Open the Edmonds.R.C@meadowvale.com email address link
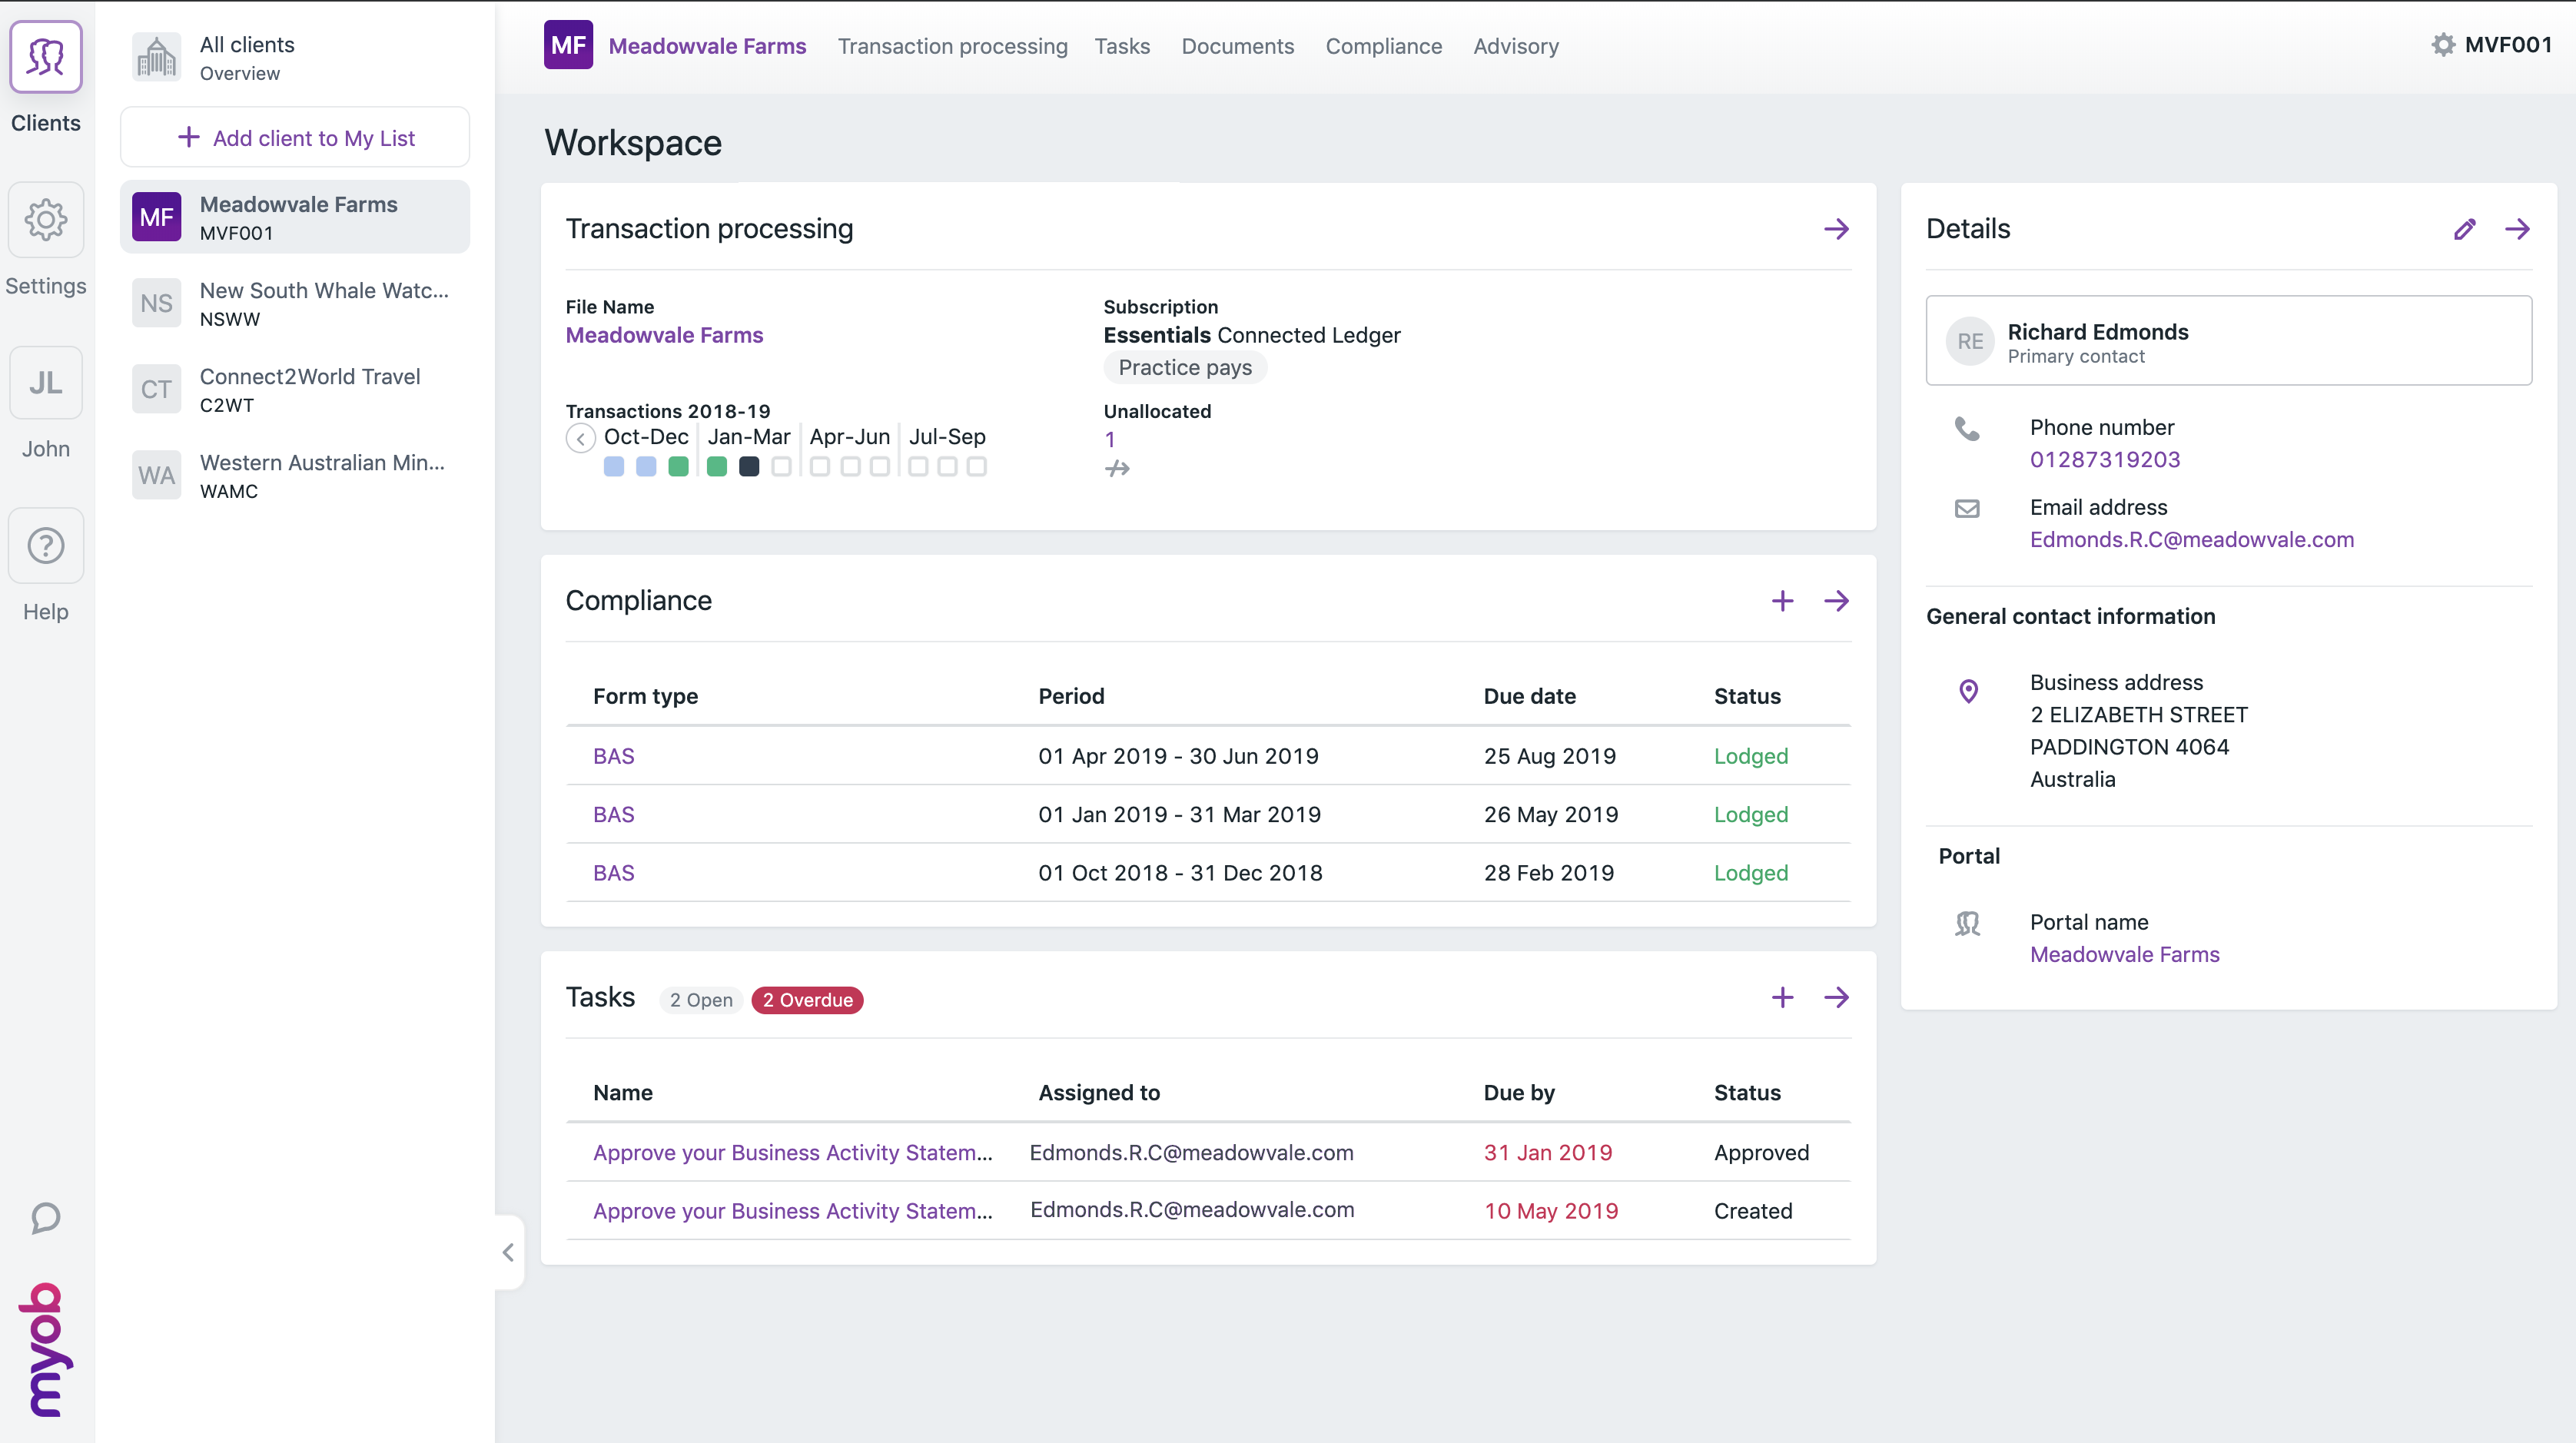Image resolution: width=2576 pixels, height=1443 pixels. [x=2191, y=540]
